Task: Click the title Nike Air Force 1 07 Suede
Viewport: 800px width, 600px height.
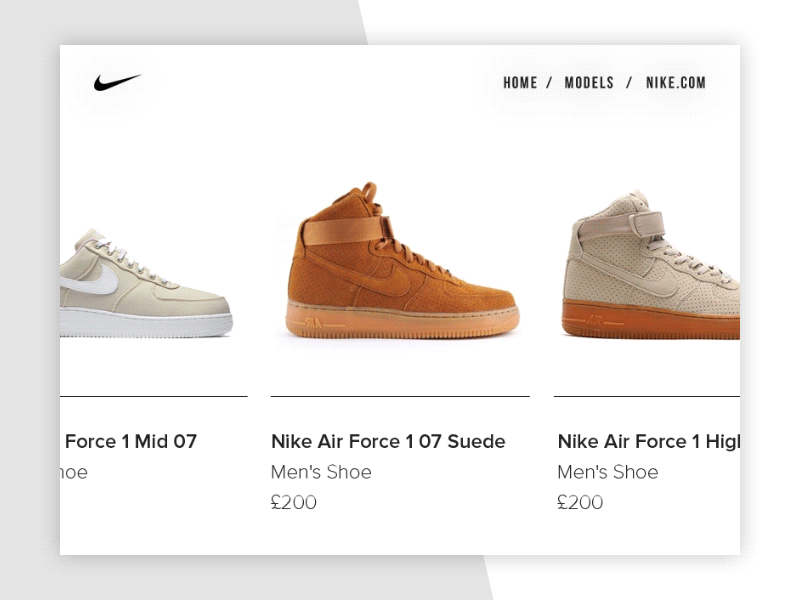Action: 388,441
